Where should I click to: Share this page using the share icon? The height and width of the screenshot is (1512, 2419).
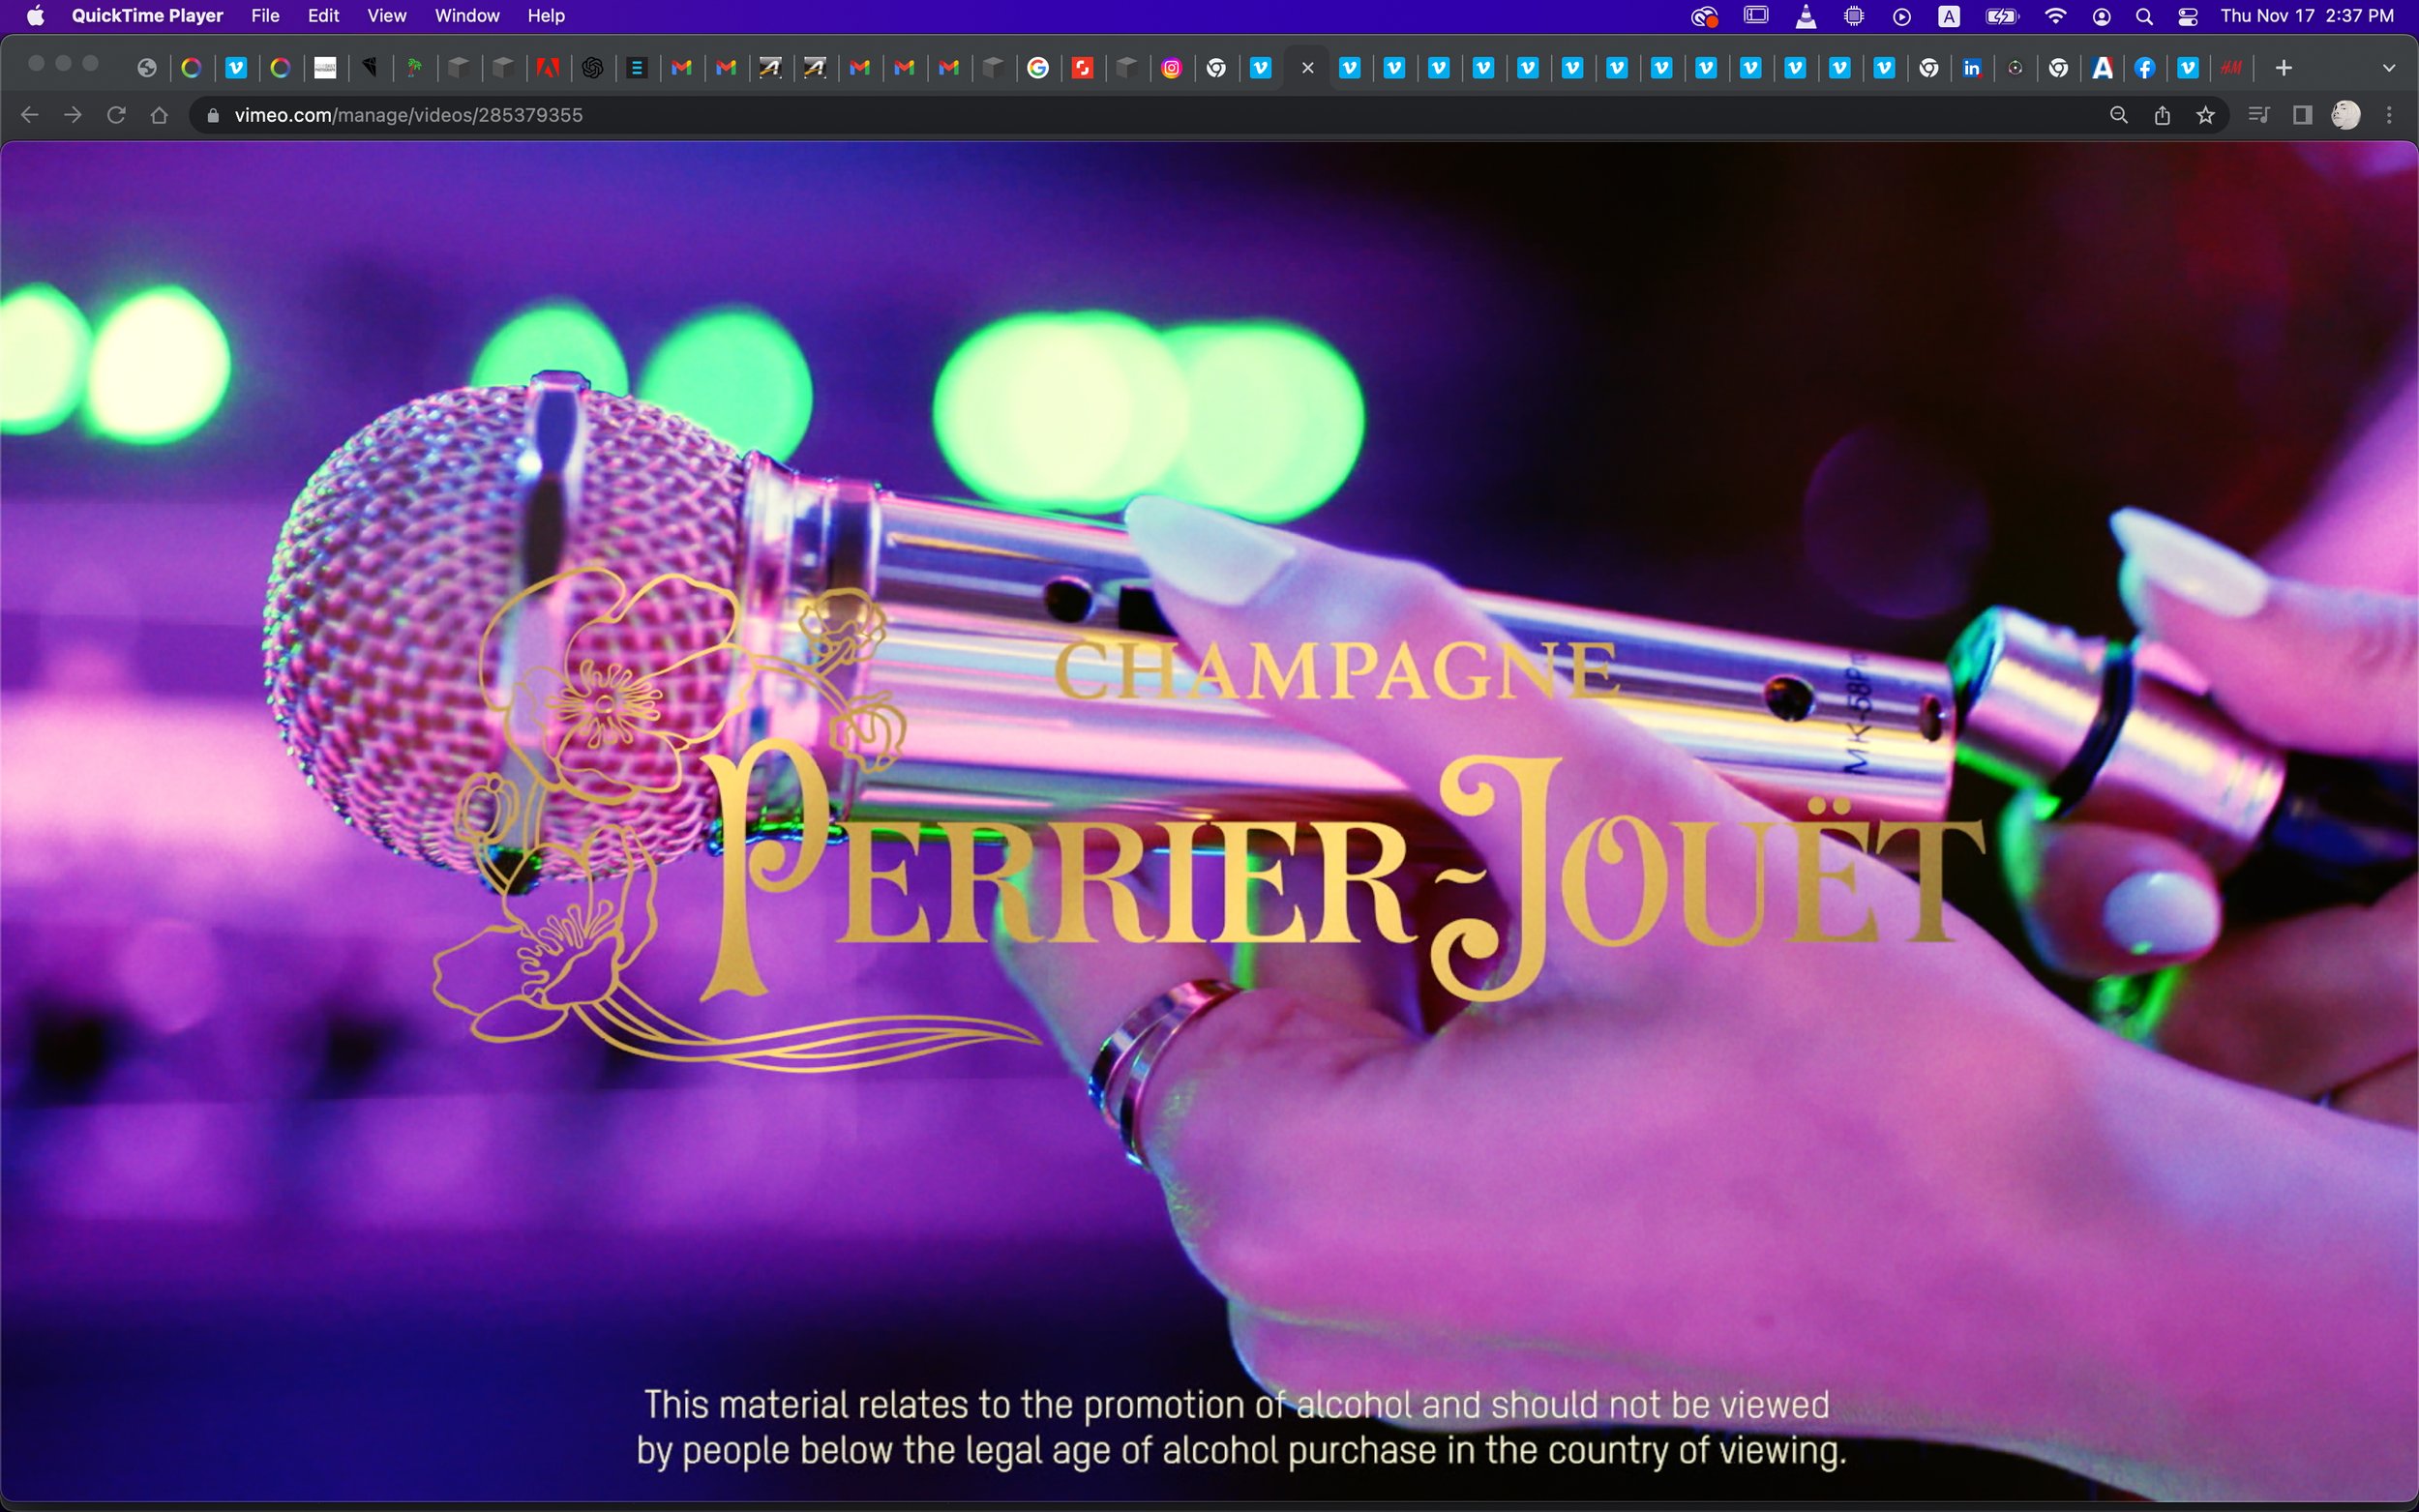[2162, 115]
